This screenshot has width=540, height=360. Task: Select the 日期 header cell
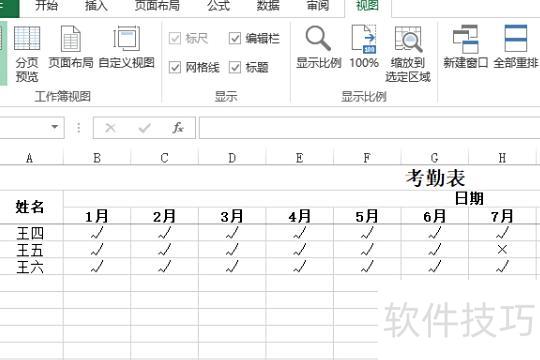pos(469,199)
